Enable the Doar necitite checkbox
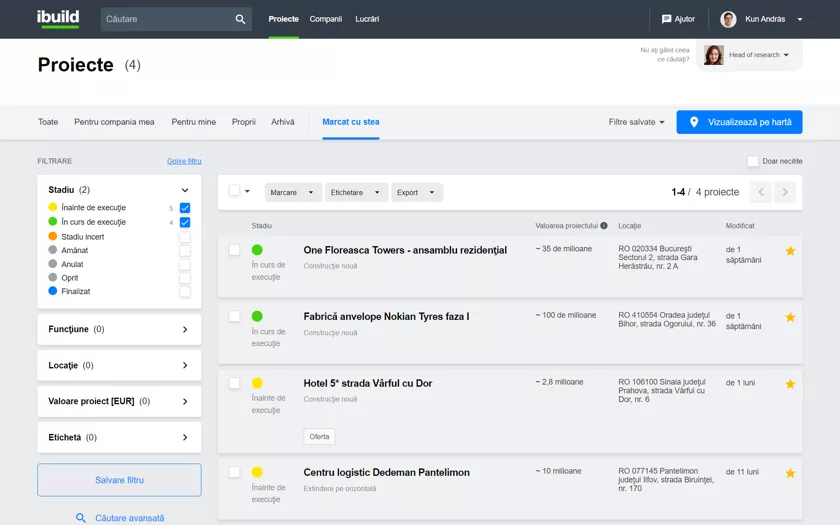This screenshot has height=525, width=840. (x=753, y=161)
